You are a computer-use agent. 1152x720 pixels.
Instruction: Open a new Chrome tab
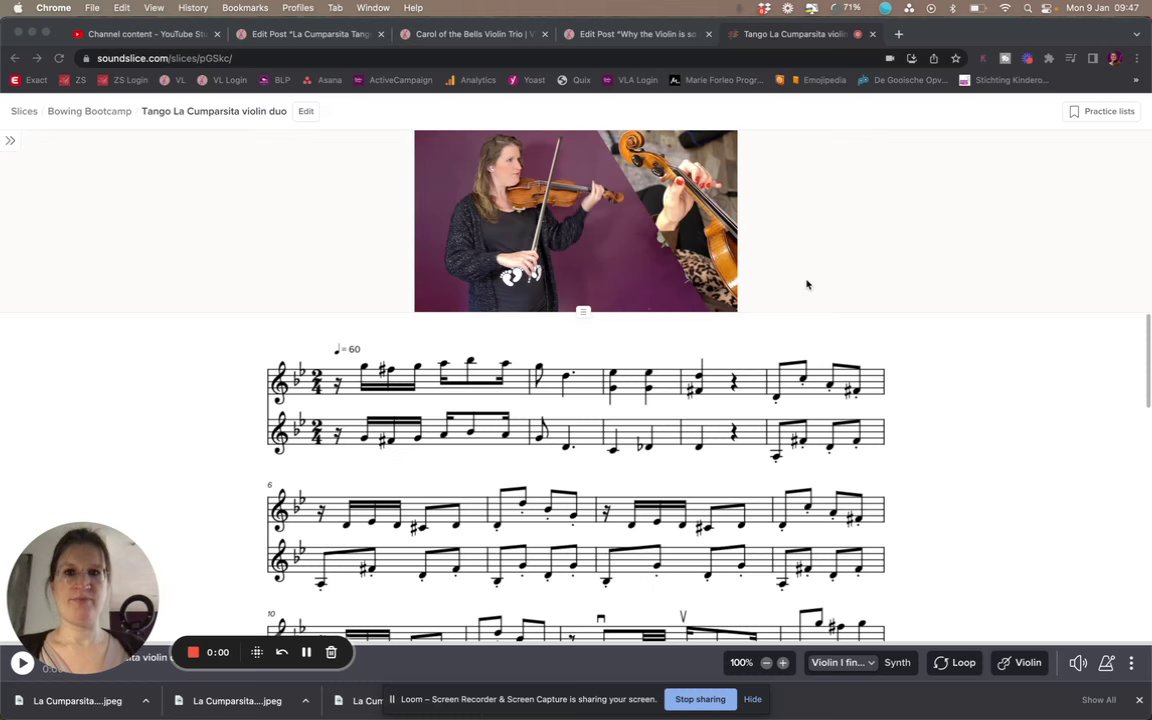tap(899, 34)
